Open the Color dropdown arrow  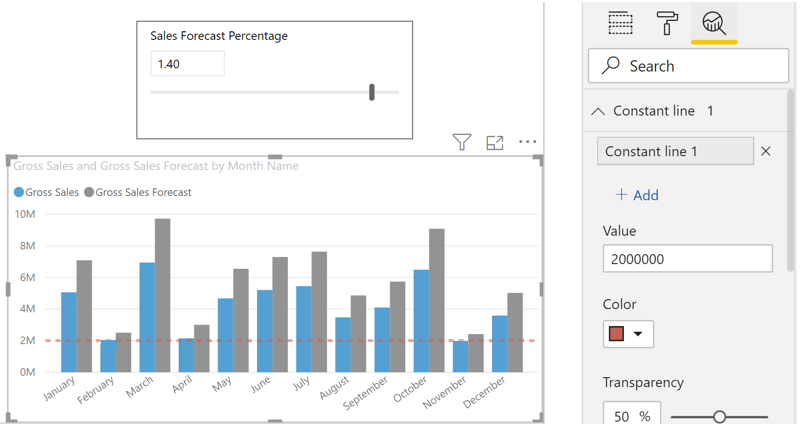(638, 334)
